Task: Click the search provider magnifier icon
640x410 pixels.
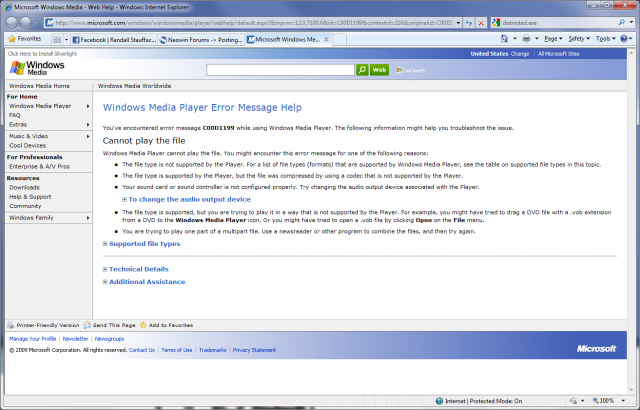Action: (x=621, y=23)
